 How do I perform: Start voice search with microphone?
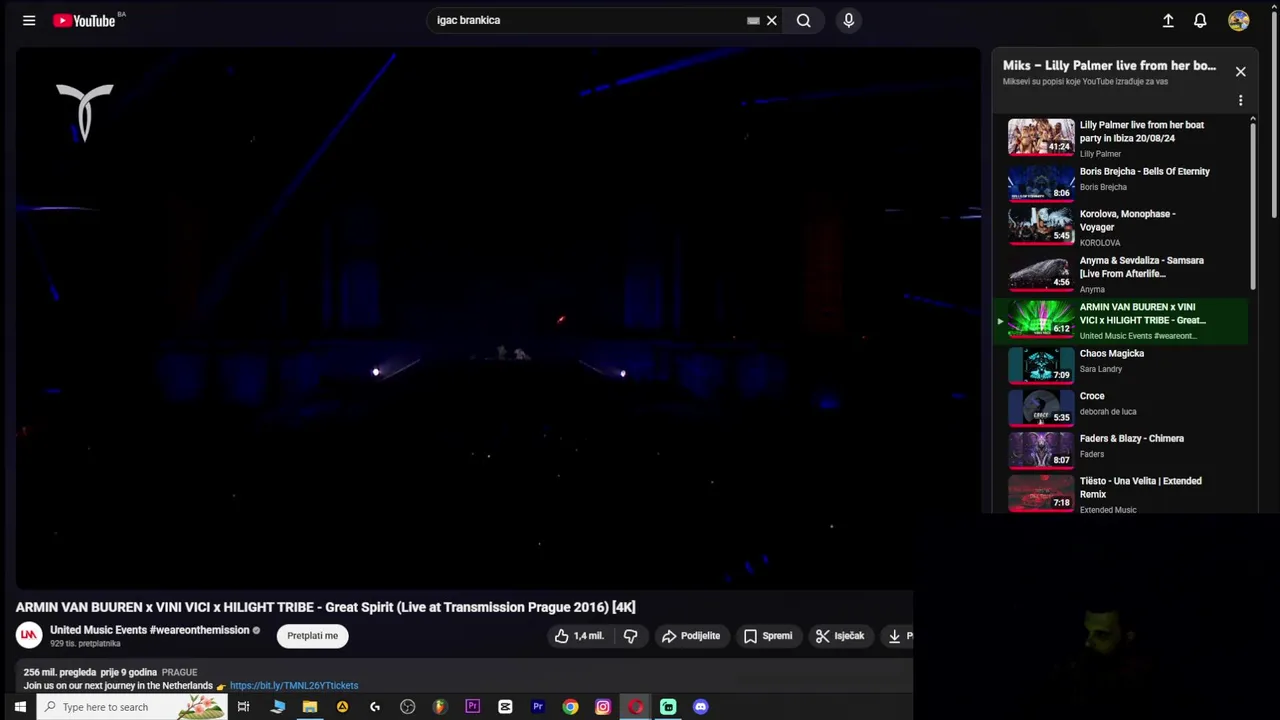pos(848,20)
